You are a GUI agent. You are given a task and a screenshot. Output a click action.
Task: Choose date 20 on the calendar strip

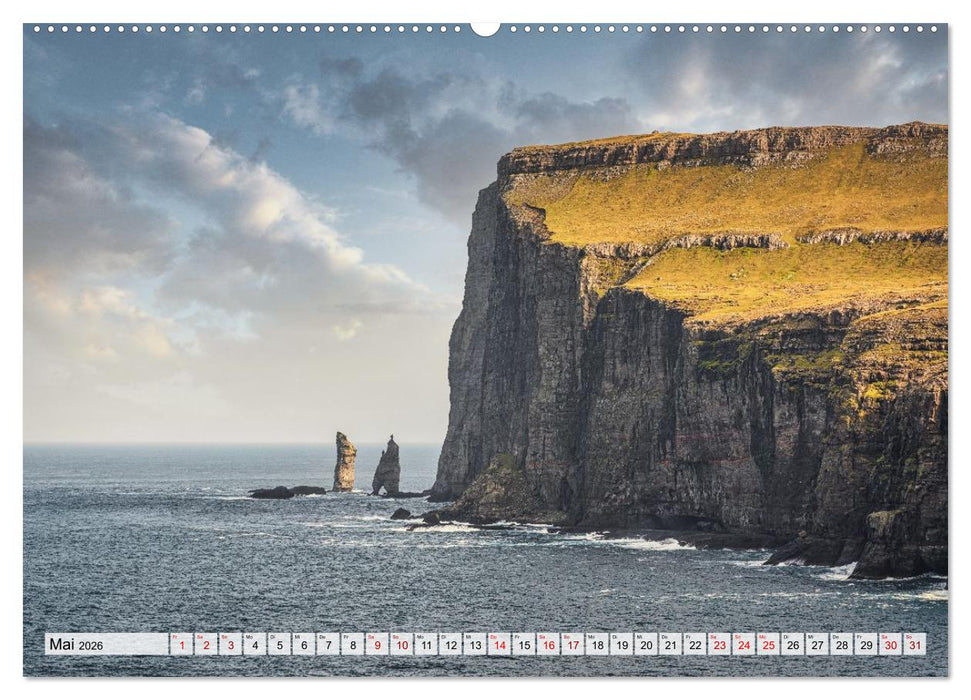(x=645, y=645)
